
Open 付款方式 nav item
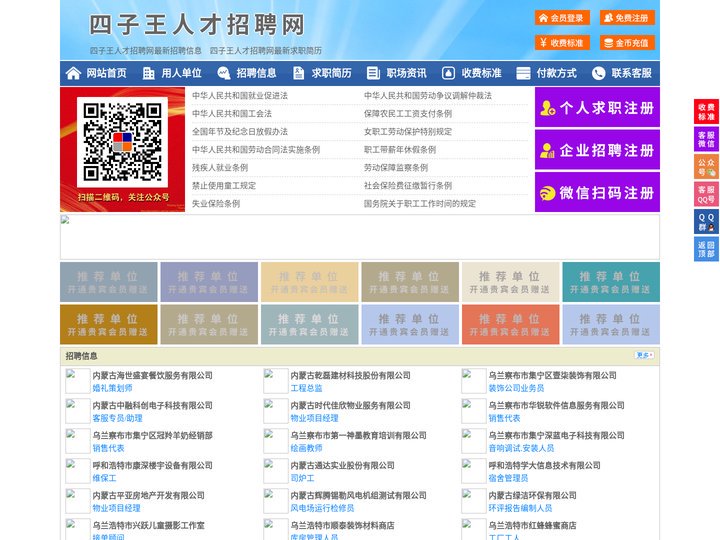pos(557,73)
